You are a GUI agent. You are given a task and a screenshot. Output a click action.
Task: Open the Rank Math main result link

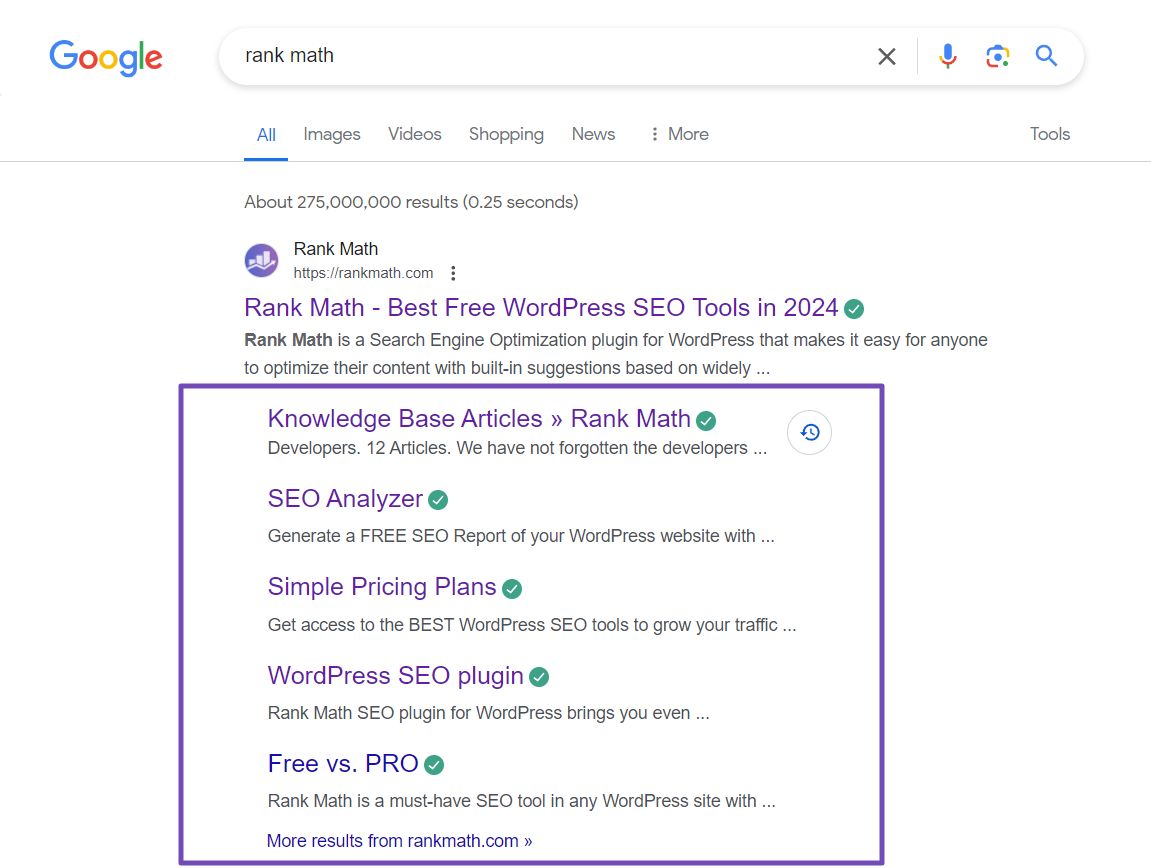pos(541,307)
